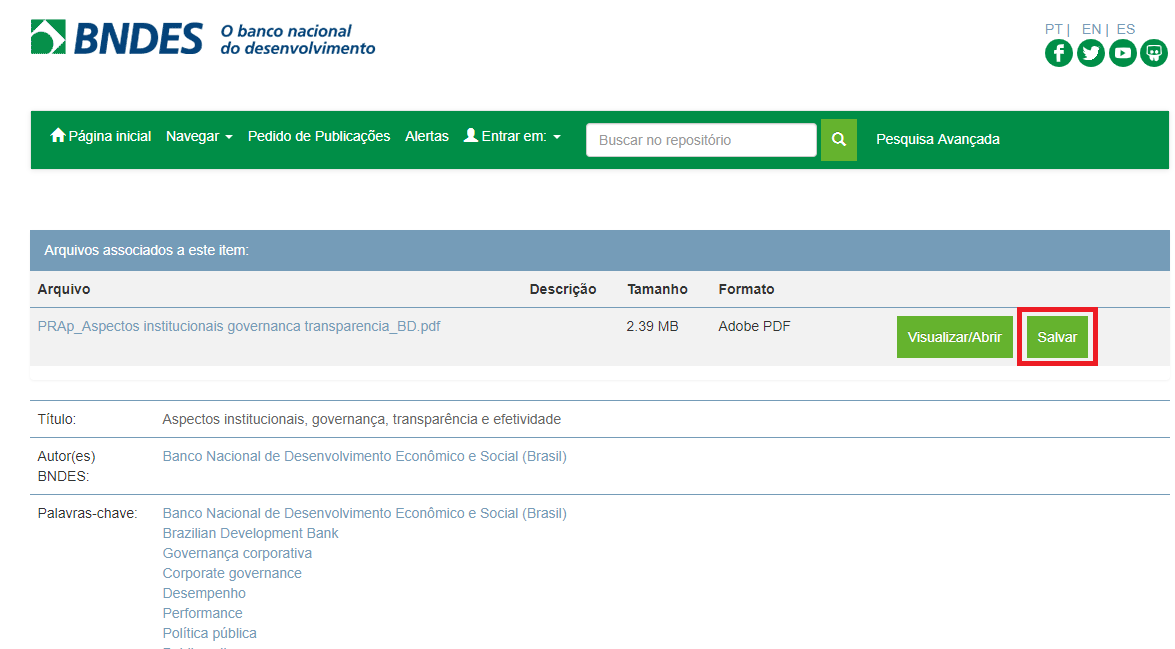Expand the Entrar em login dropdown

click(x=512, y=136)
